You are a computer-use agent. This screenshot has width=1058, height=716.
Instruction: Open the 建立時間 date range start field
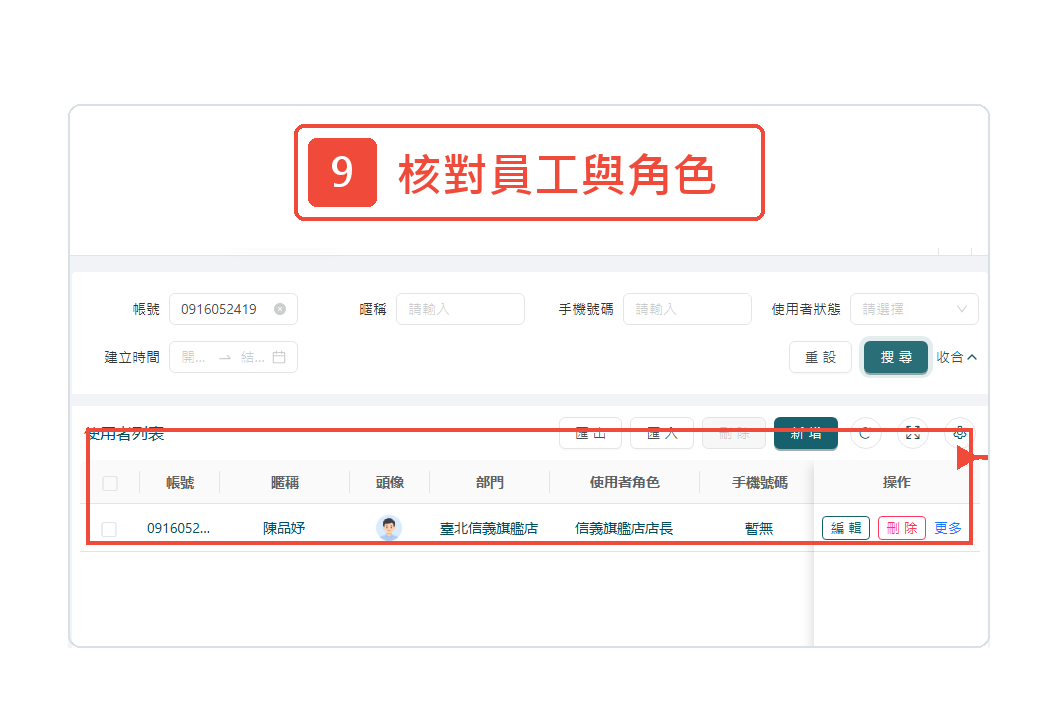click(x=194, y=357)
